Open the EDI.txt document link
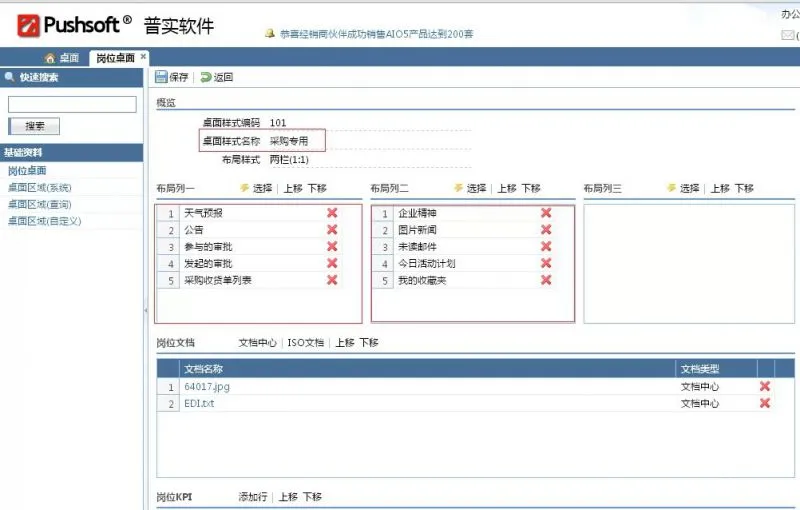The height and width of the screenshot is (510, 800). pyautogui.click(x=199, y=403)
